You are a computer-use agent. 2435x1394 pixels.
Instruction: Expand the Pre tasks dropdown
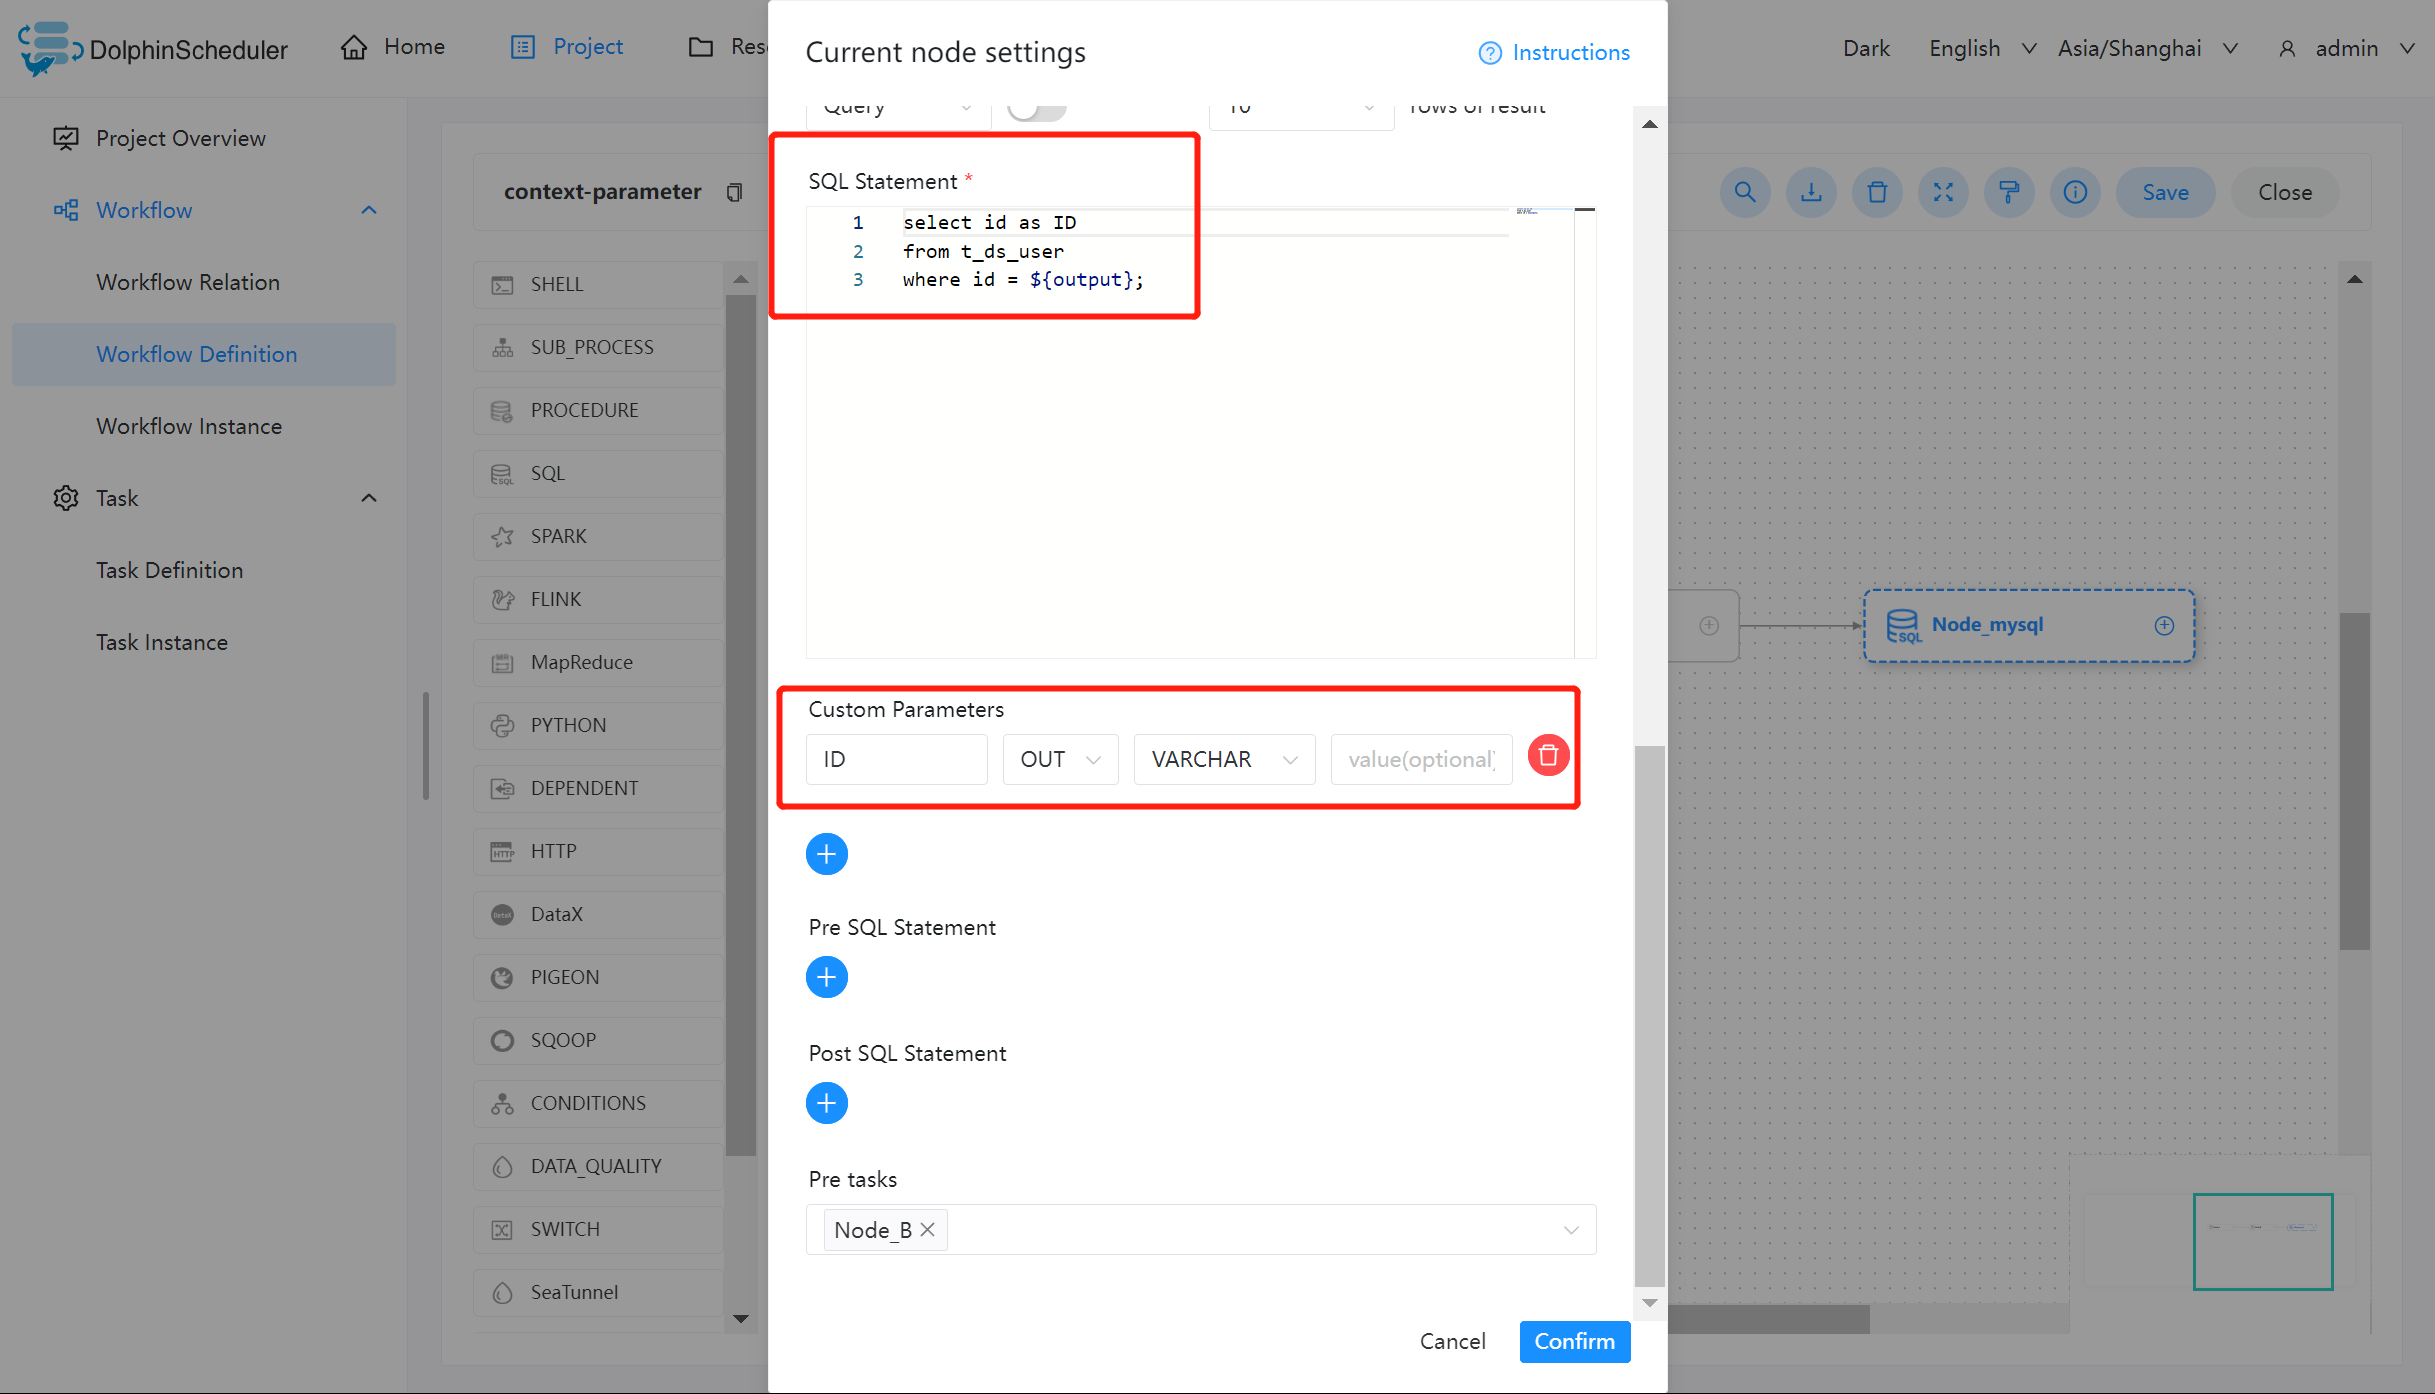[1571, 1230]
